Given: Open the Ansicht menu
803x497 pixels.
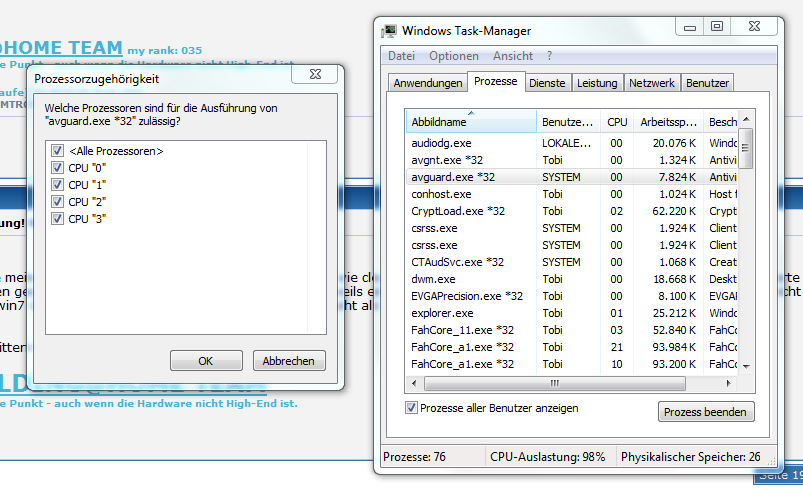Looking at the screenshot, I should point(513,56).
